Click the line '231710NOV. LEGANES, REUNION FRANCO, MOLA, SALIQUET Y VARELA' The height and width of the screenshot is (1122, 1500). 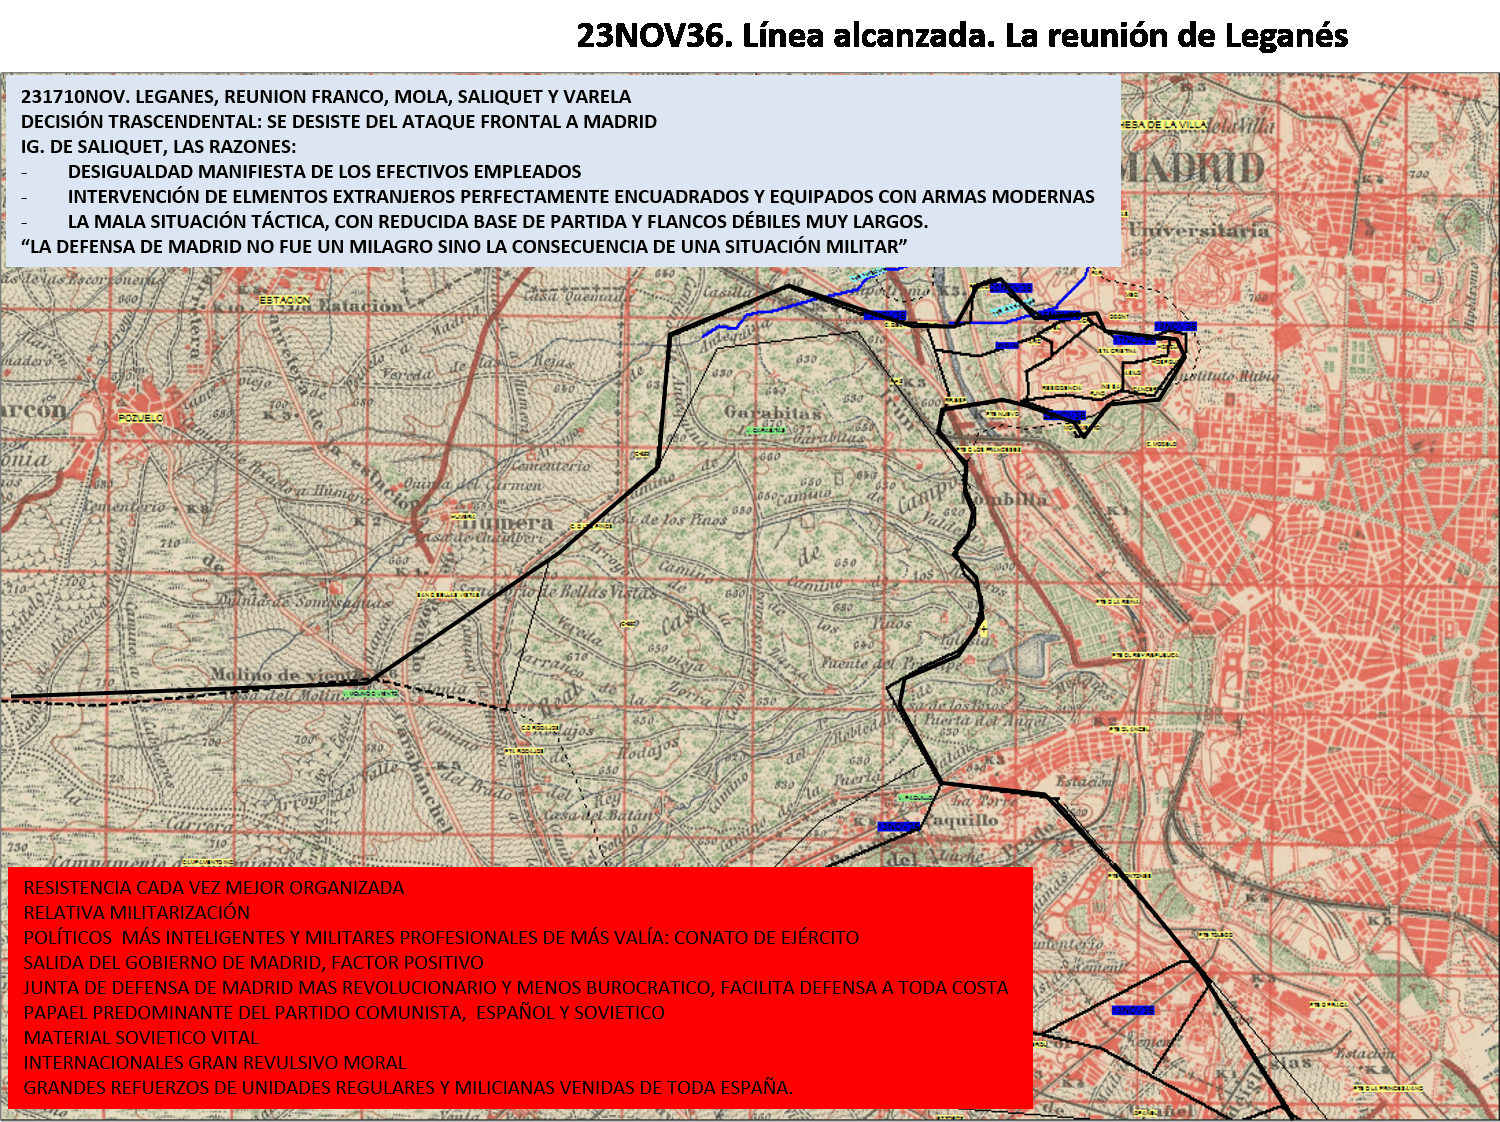point(326,97)
